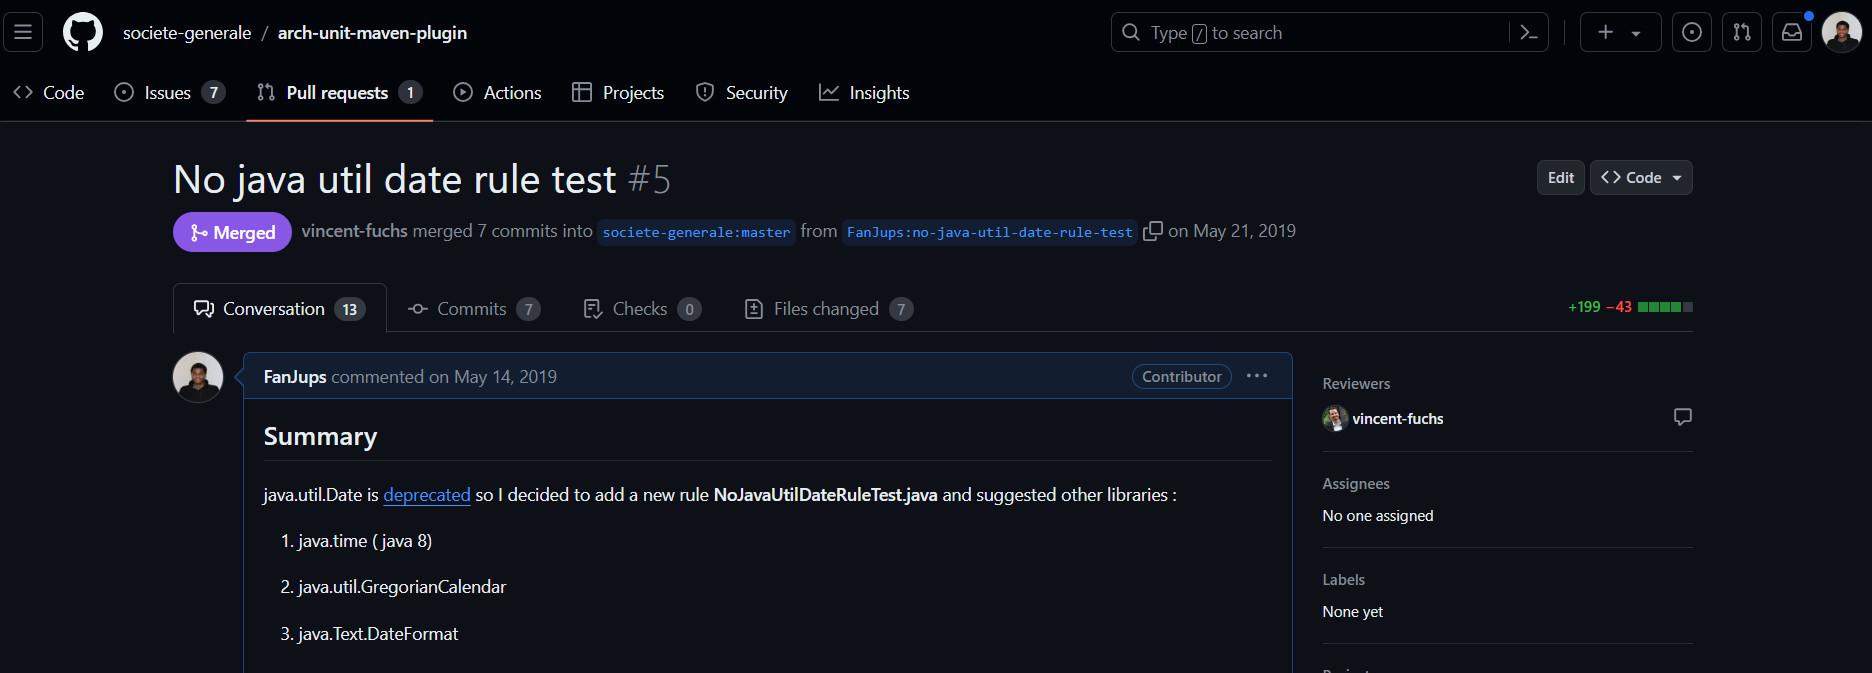
Task: Open the issues shortcut icon in header
Action: [1691, 32]
